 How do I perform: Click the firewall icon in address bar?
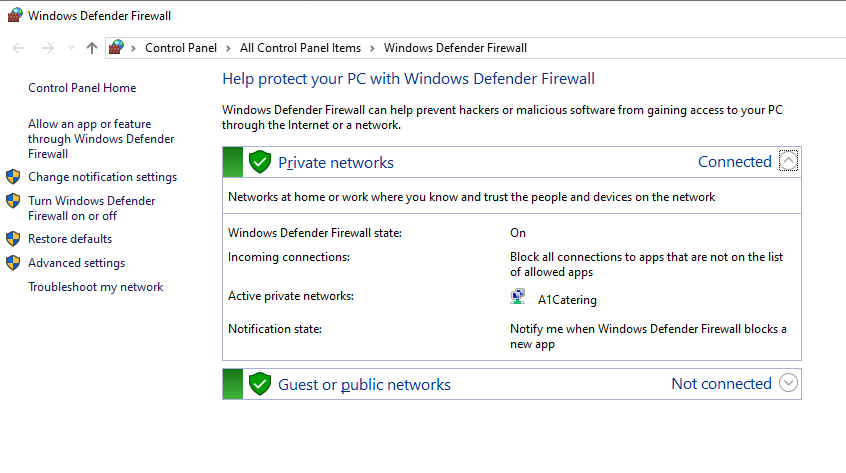(116, 47)
